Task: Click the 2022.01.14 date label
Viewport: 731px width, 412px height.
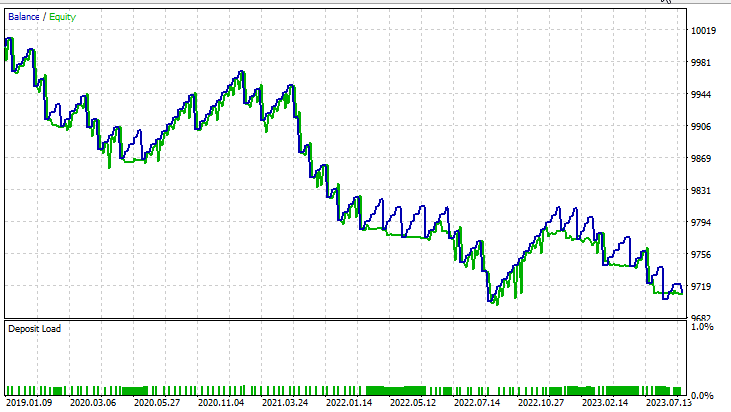Action: click(x=349, y=403)
